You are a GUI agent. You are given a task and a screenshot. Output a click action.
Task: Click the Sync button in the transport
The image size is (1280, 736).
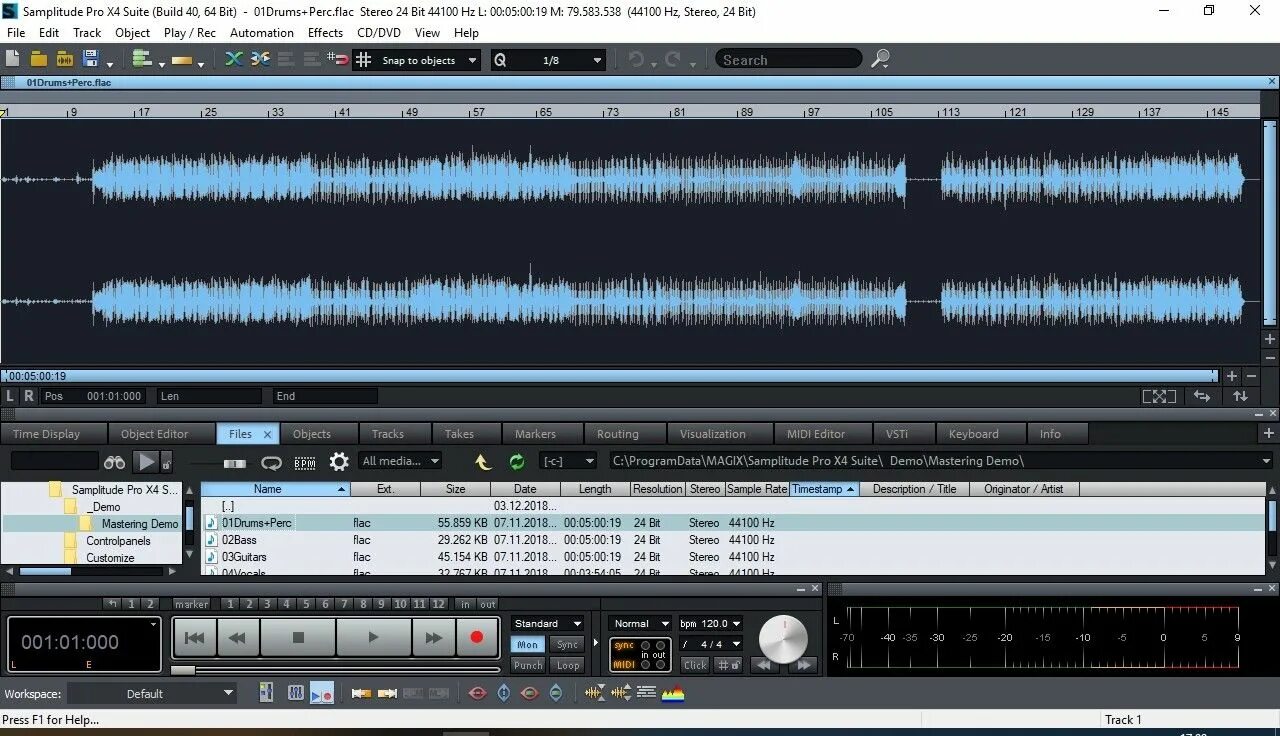point(567,644)
